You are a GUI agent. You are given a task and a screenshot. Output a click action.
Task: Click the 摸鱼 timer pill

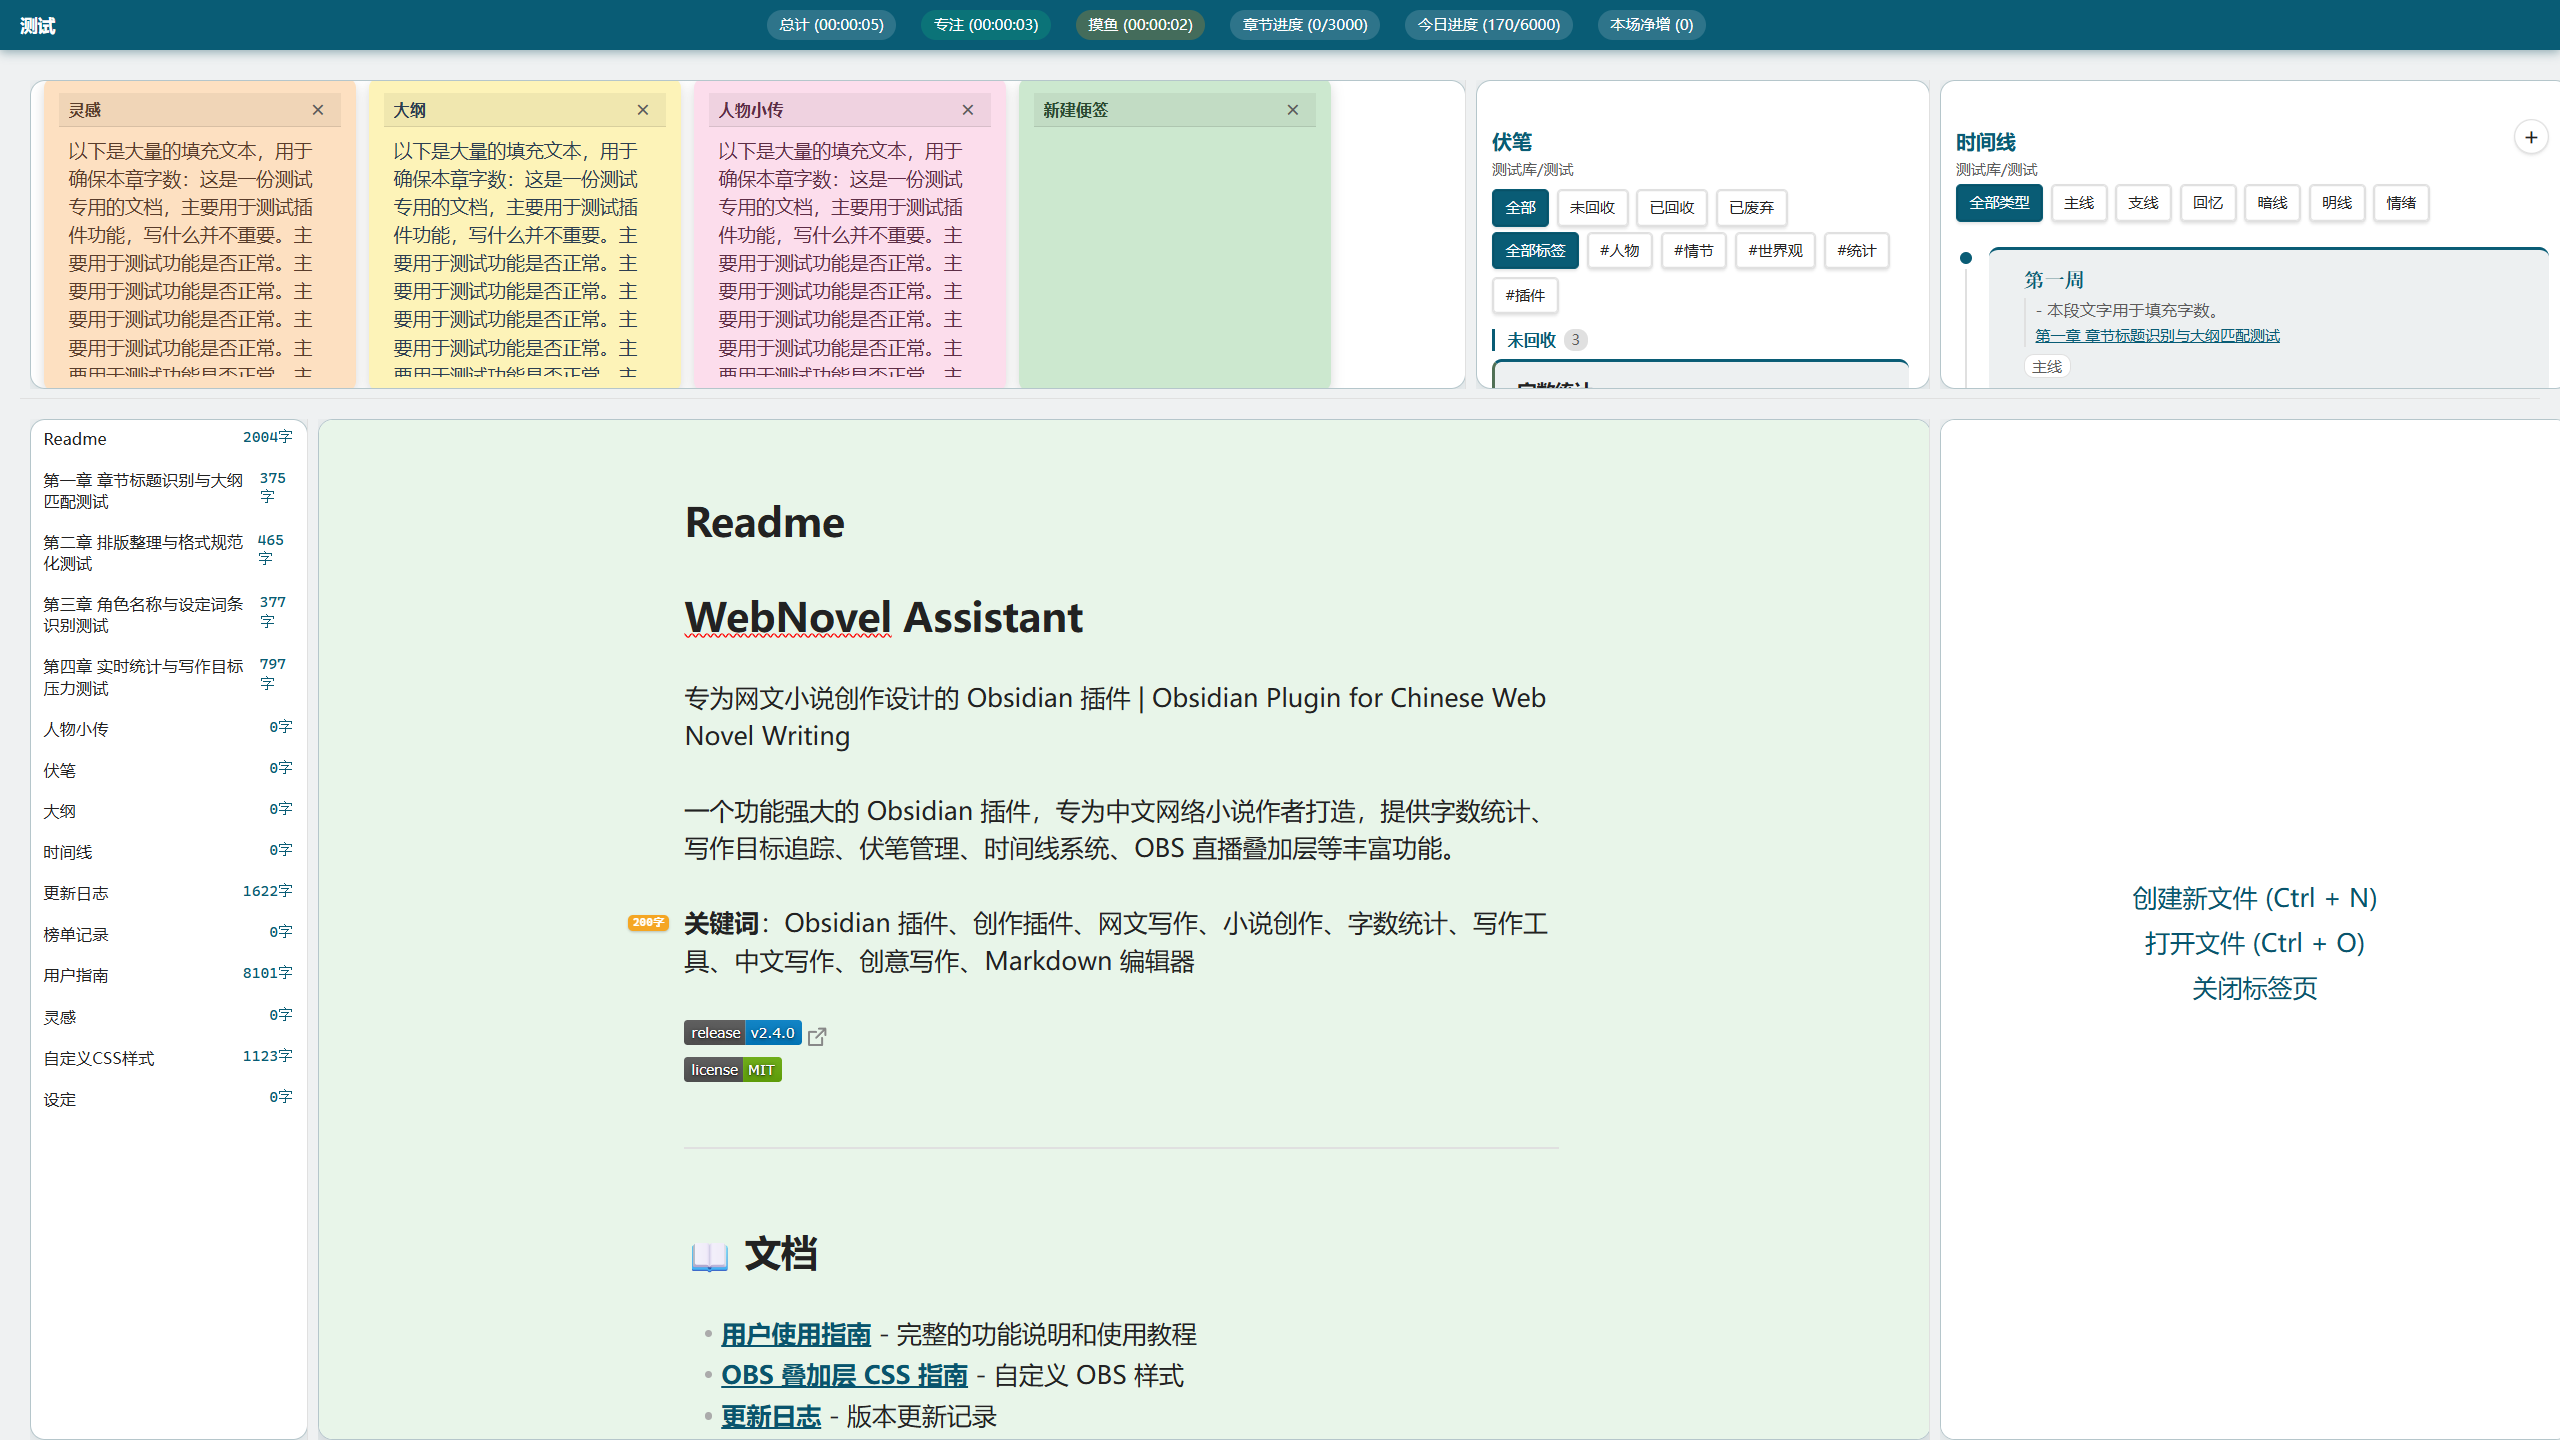point(1140,25)
